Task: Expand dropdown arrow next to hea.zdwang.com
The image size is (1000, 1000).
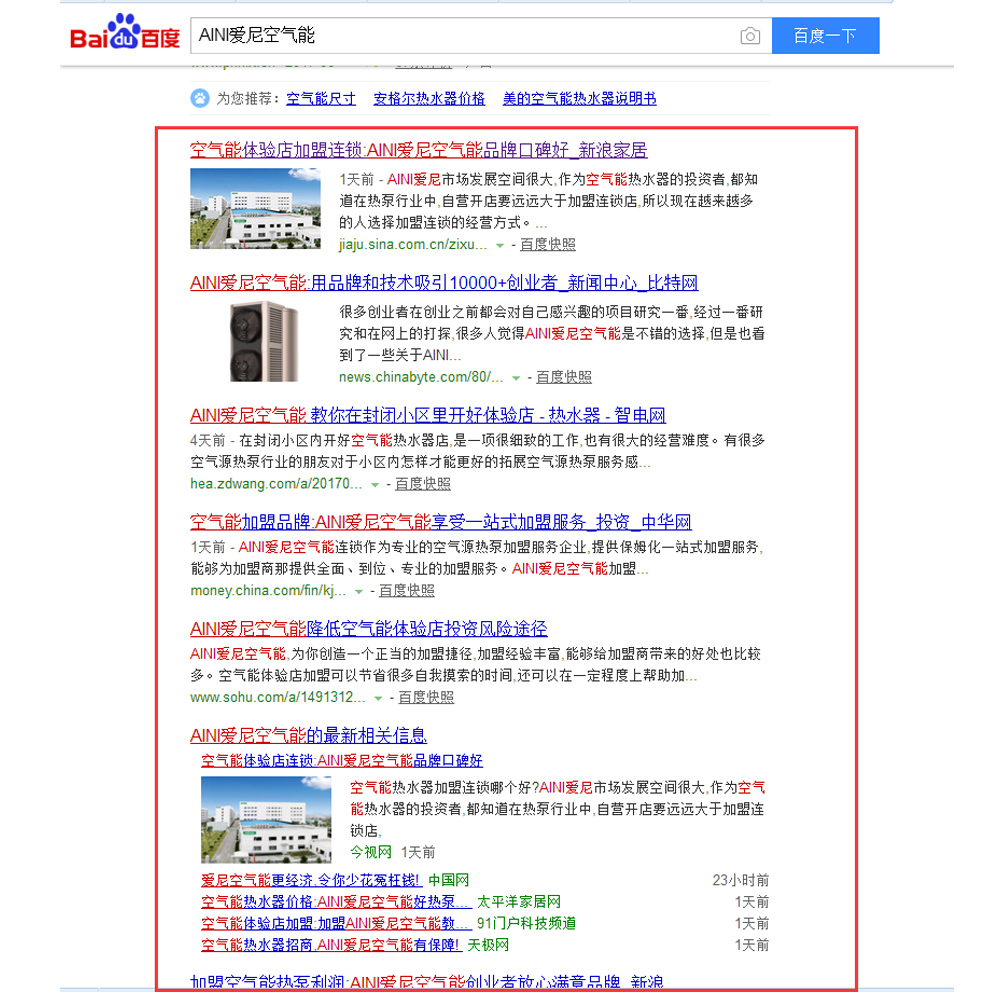Action: (x=375, y=485)
